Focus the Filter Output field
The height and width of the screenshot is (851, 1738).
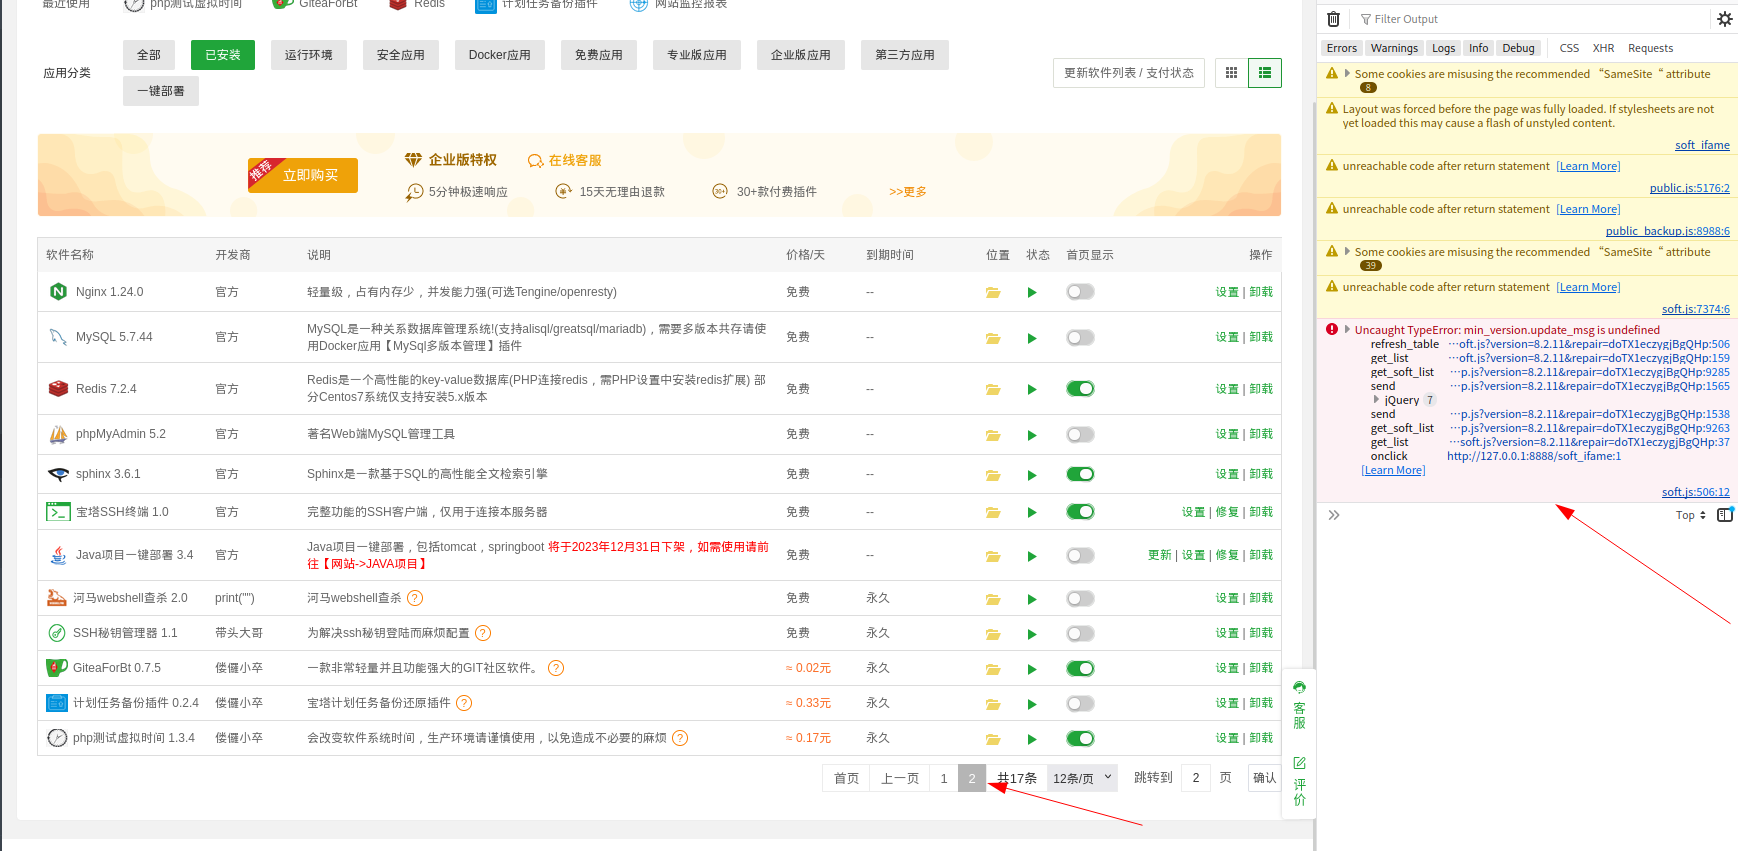point(1530,19)
